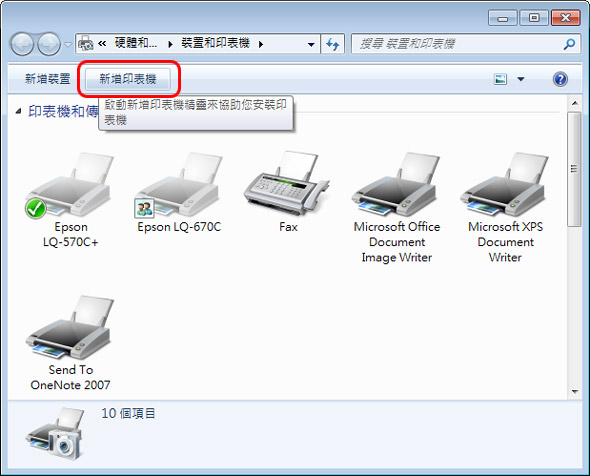Open the address bar history dropdown
Image resolution: width=590 pixels, height=476 pixels.
pyautogui.click(x=311, y=44)
